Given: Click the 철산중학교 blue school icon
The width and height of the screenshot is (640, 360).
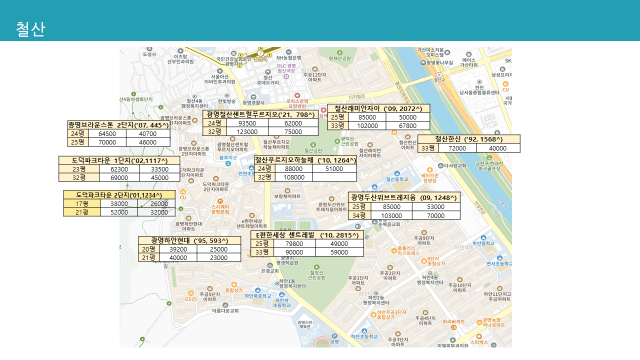Looking at the screenshot, I should click(x=397, y=174).
